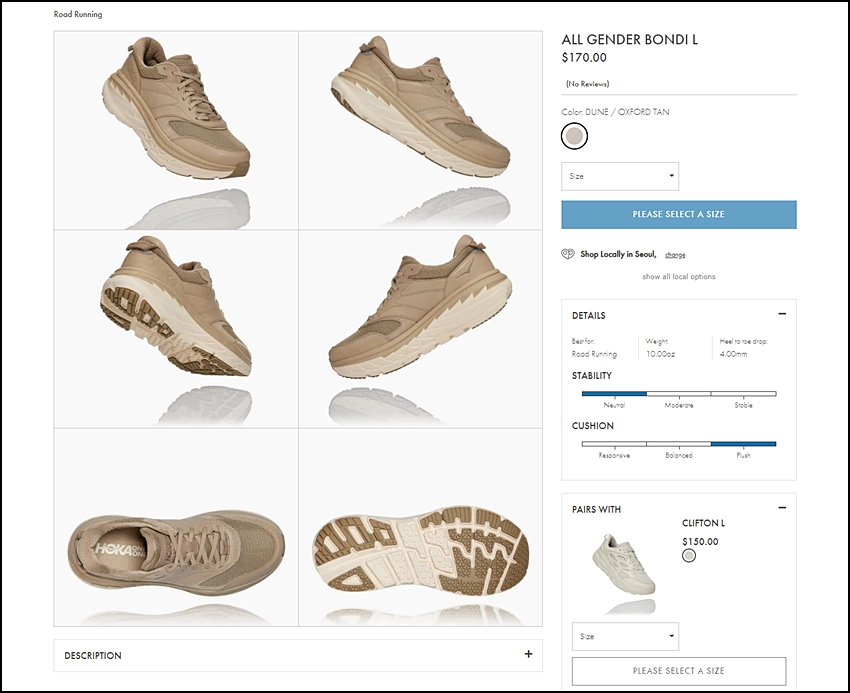
Task: Click the blue Please Select a Size button
Action: pos(678,214)
